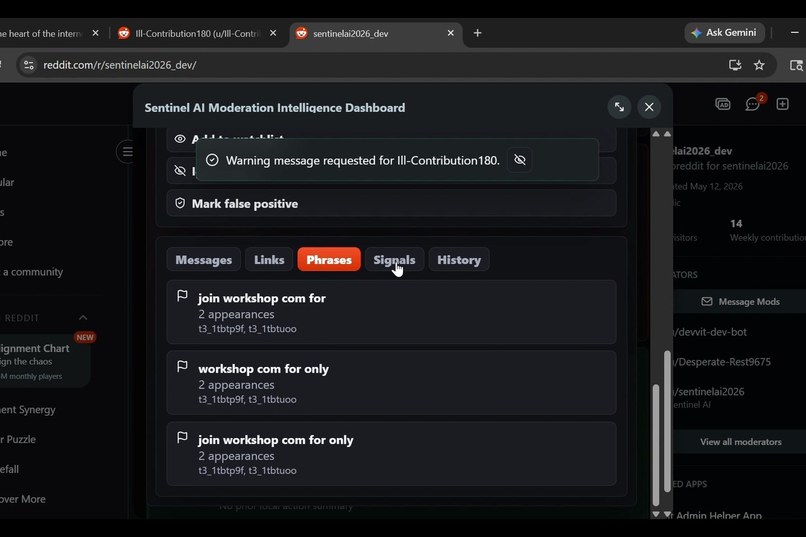Viewport: 806px width, 537px height.
Task: Click the search side panel icon in toolbar
Action: 796,65
